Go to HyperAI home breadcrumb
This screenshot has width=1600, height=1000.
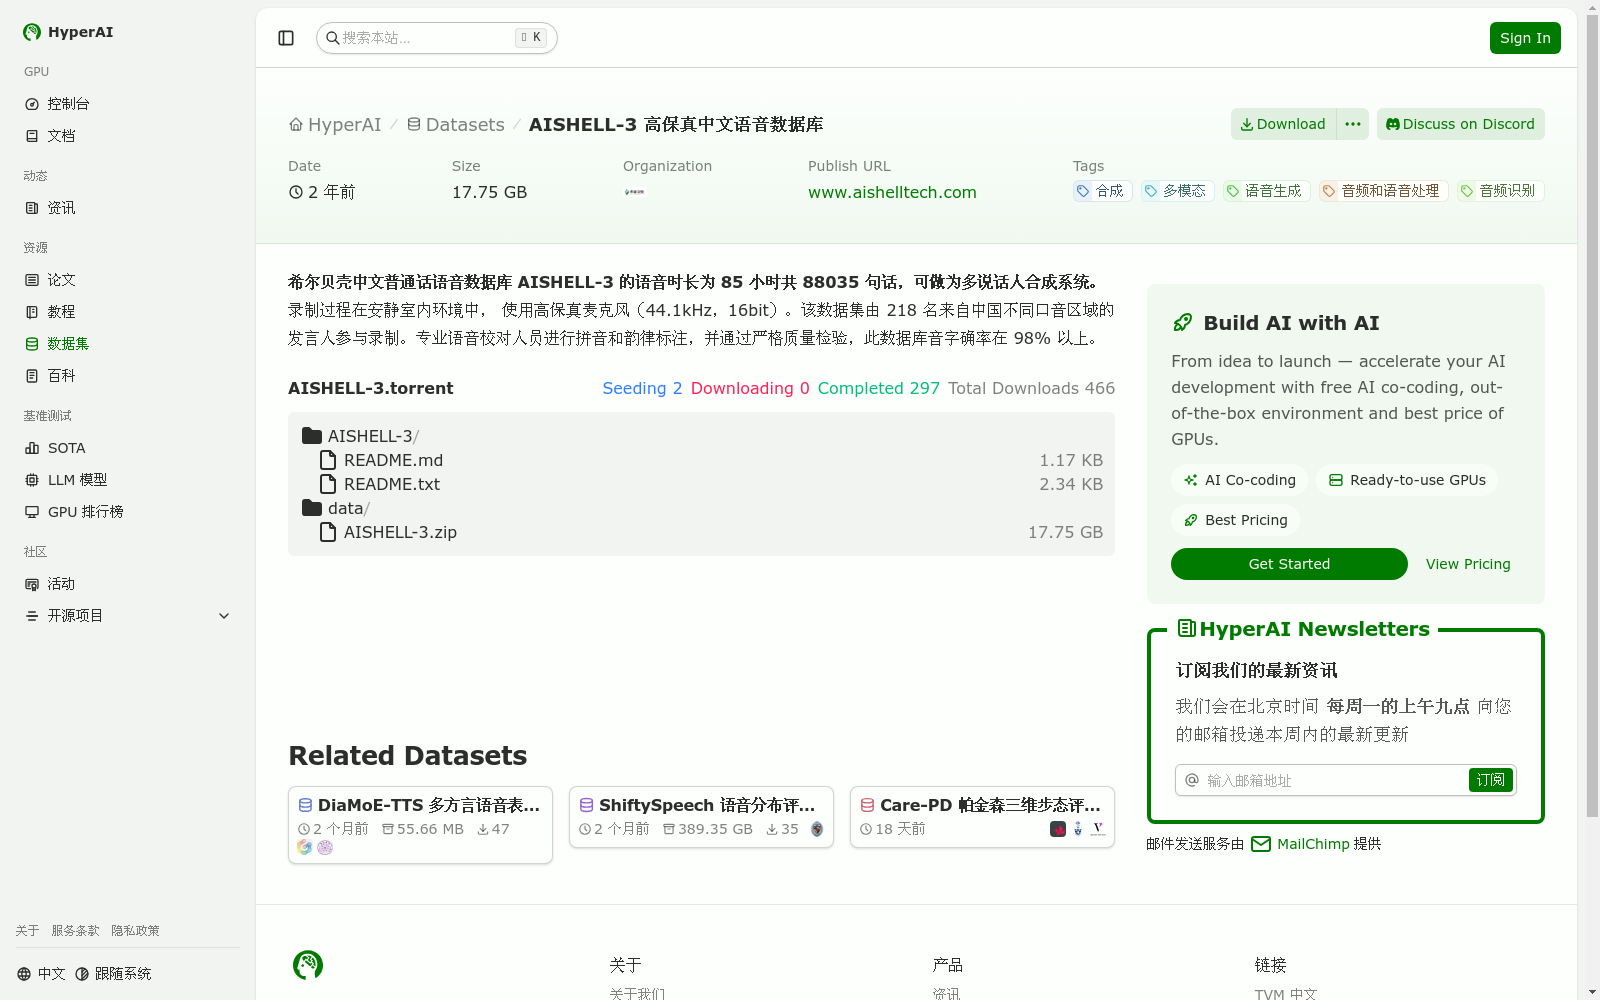pos(335,125)
